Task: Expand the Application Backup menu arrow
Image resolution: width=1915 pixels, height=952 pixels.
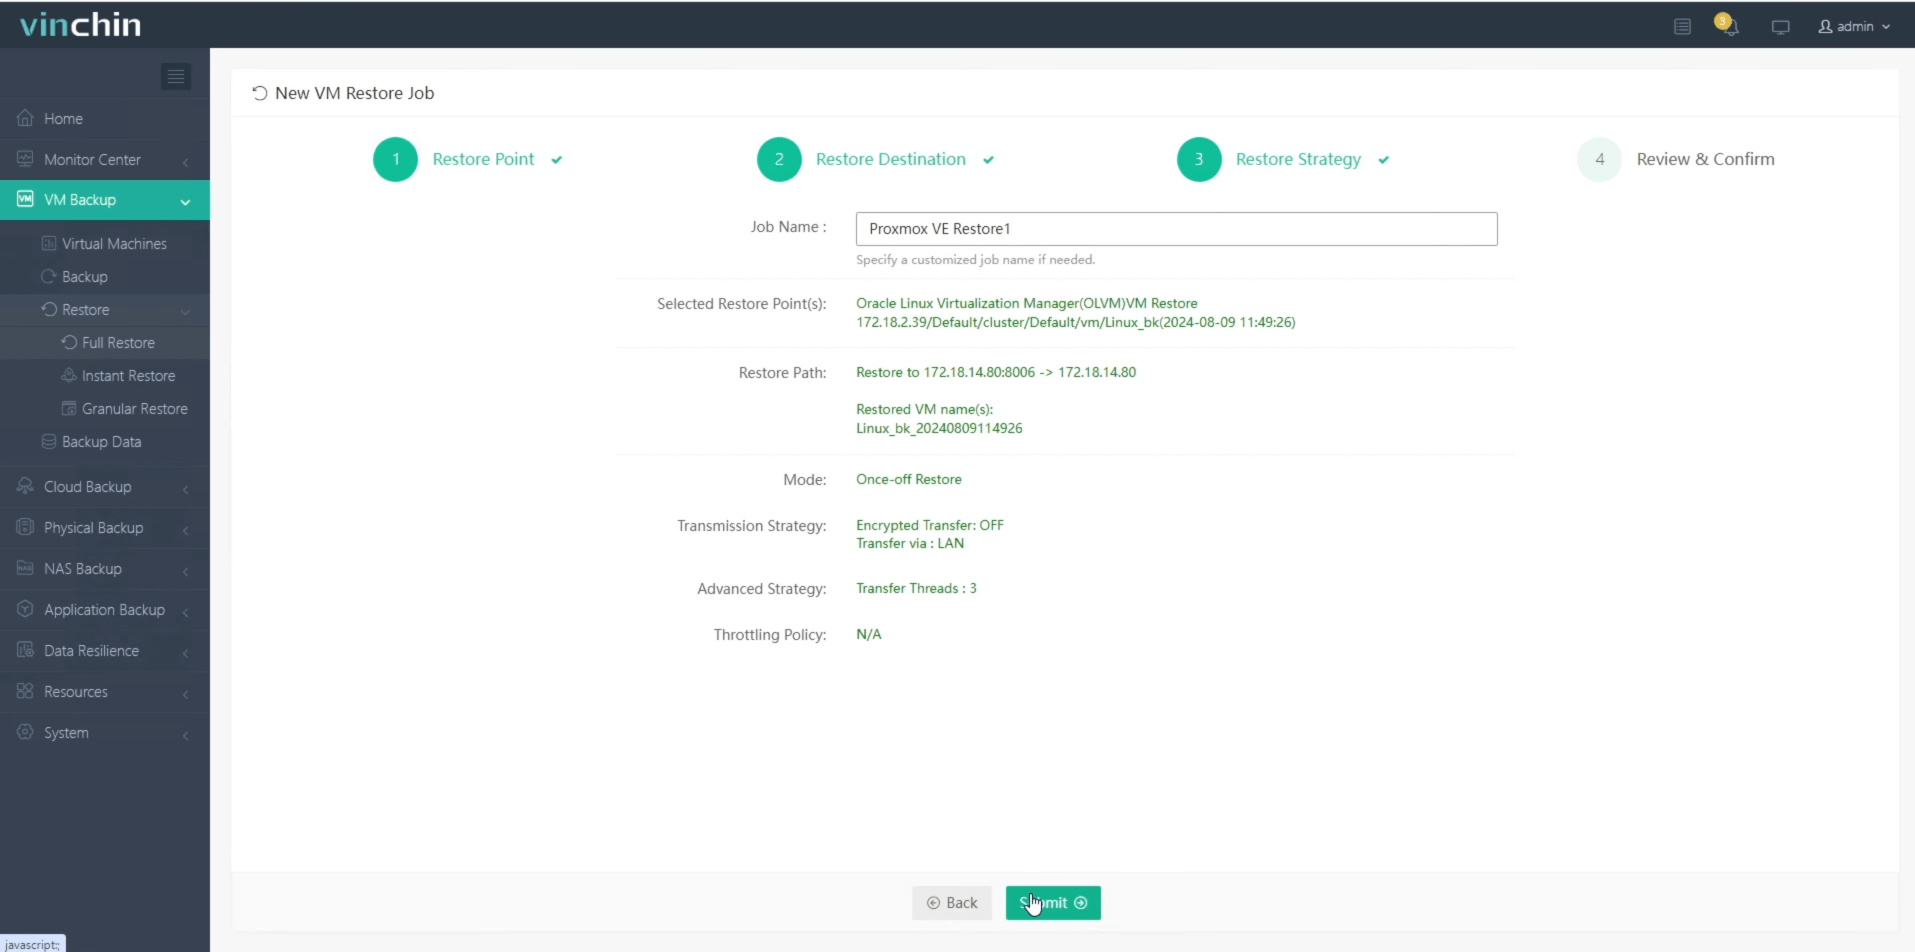Action: click(x=186, y=611)
